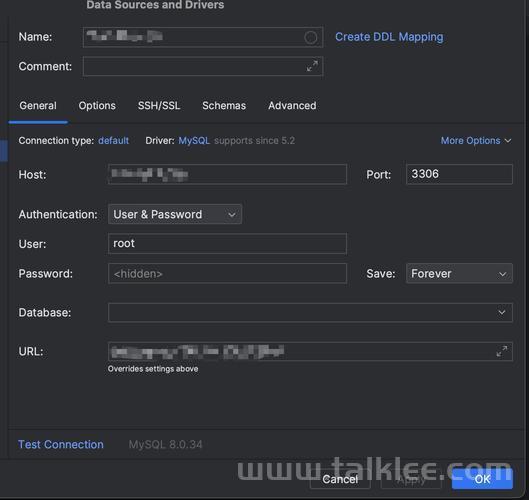Open the Save Forever dropdown

point(459,273)
